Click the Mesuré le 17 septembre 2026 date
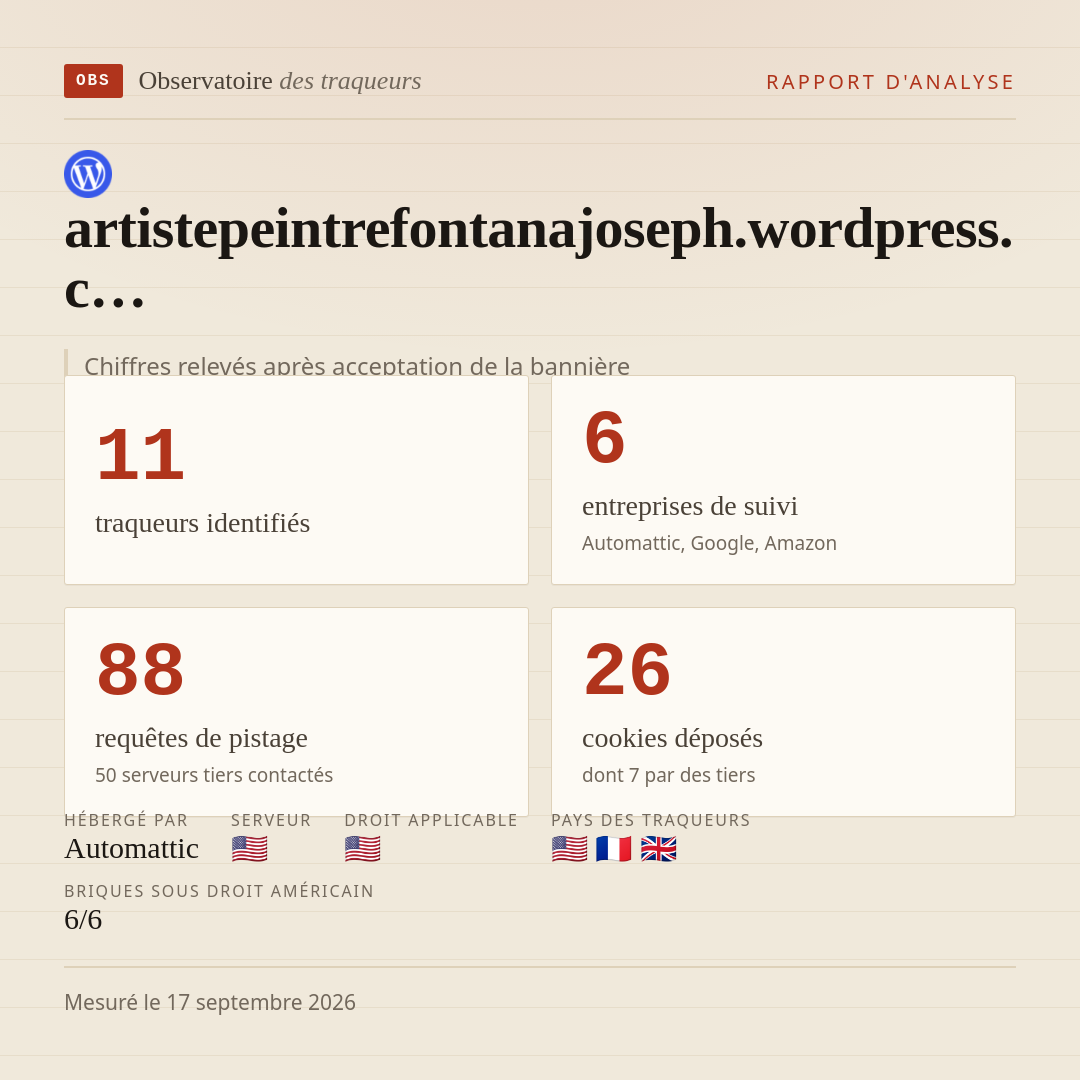Screen dimensions: 1080x1080 pos(210,1002)
